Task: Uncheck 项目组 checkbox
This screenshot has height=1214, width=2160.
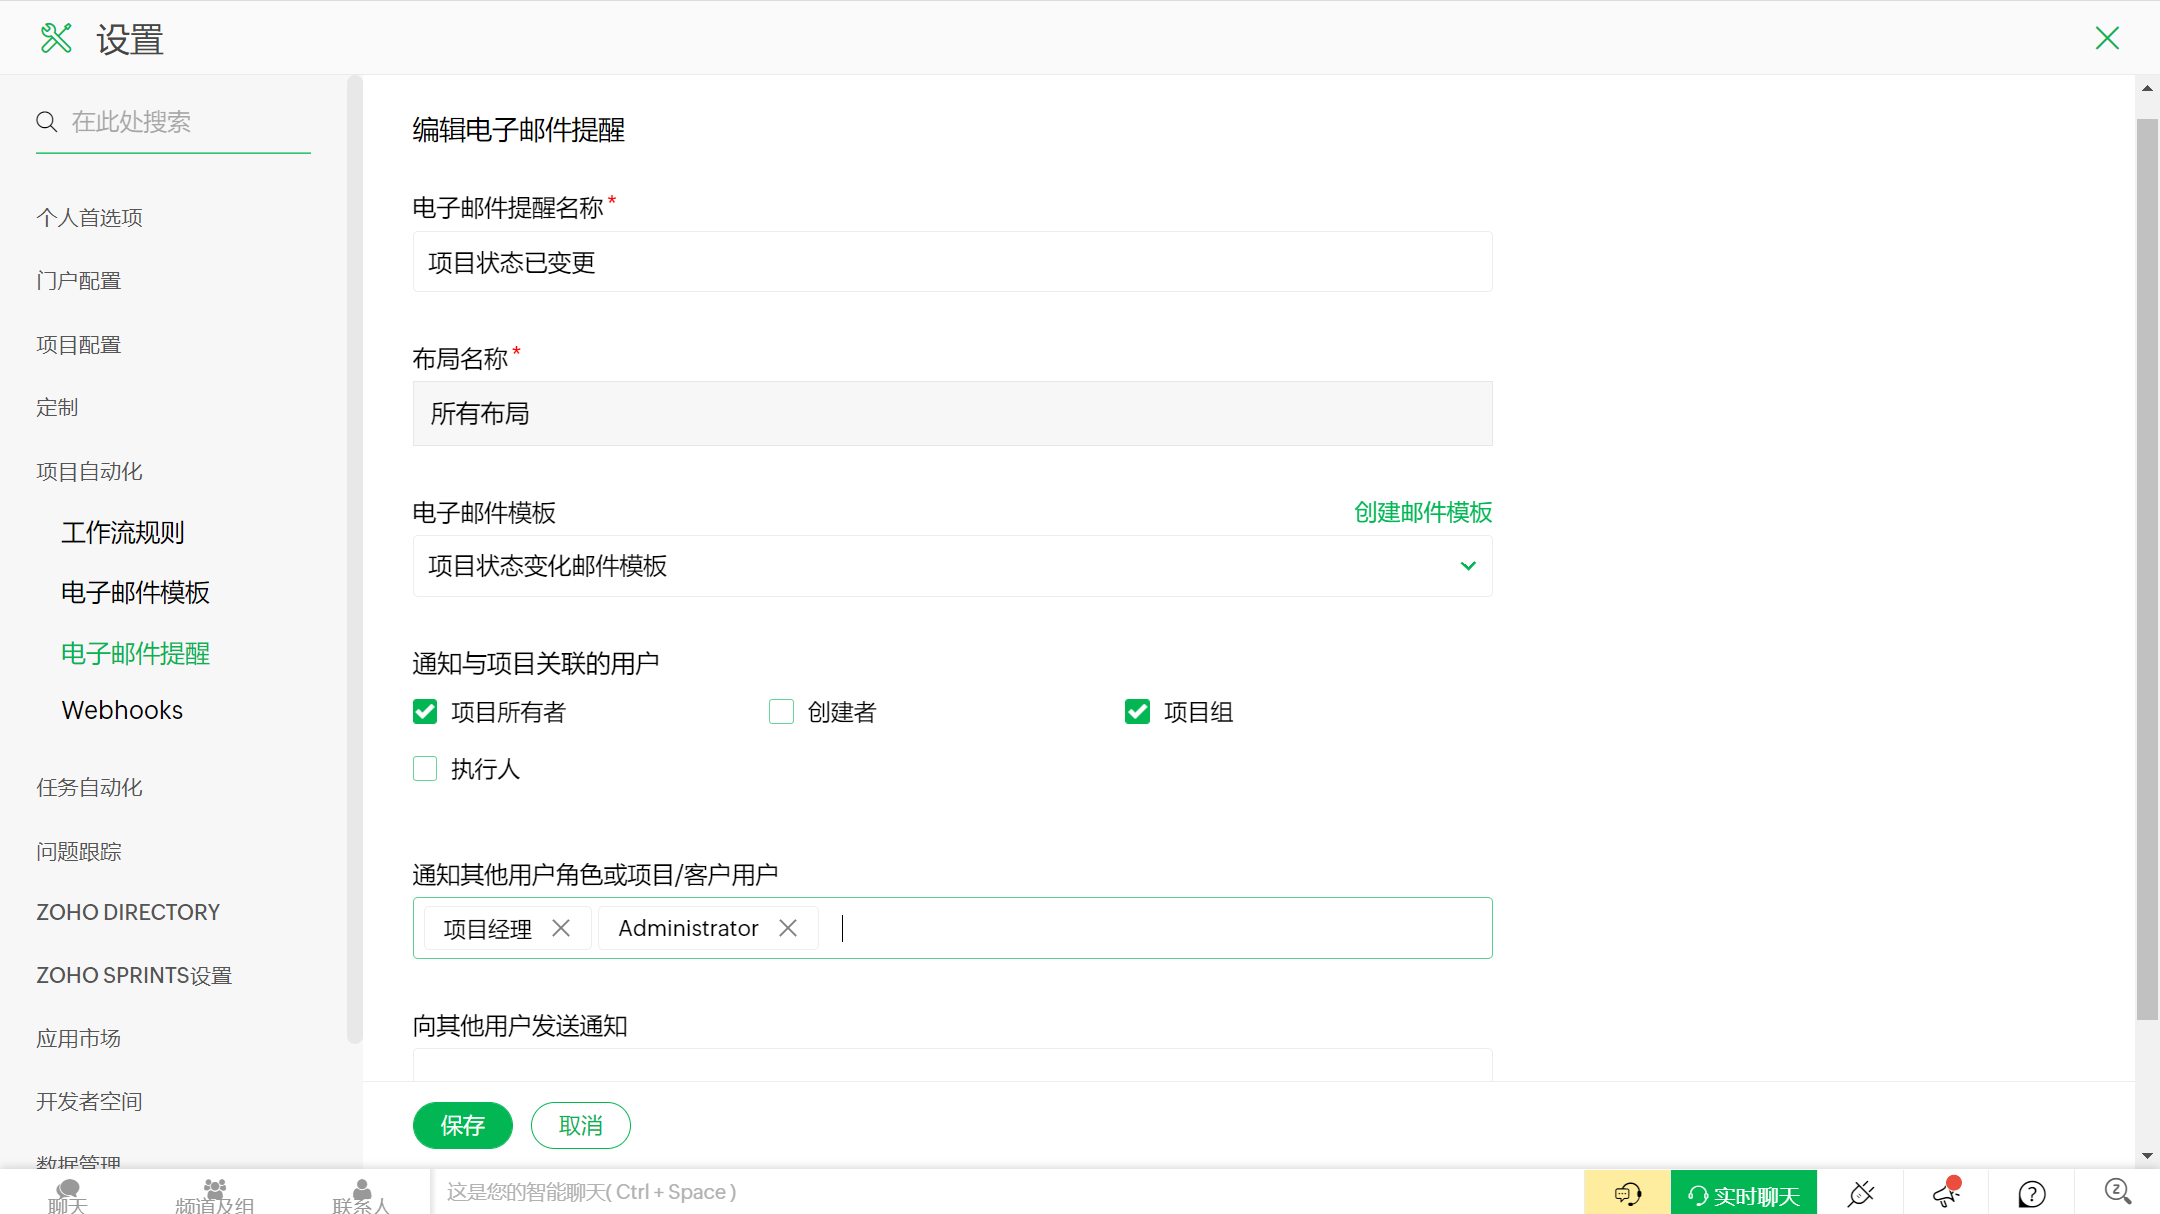Action: 1137,712
